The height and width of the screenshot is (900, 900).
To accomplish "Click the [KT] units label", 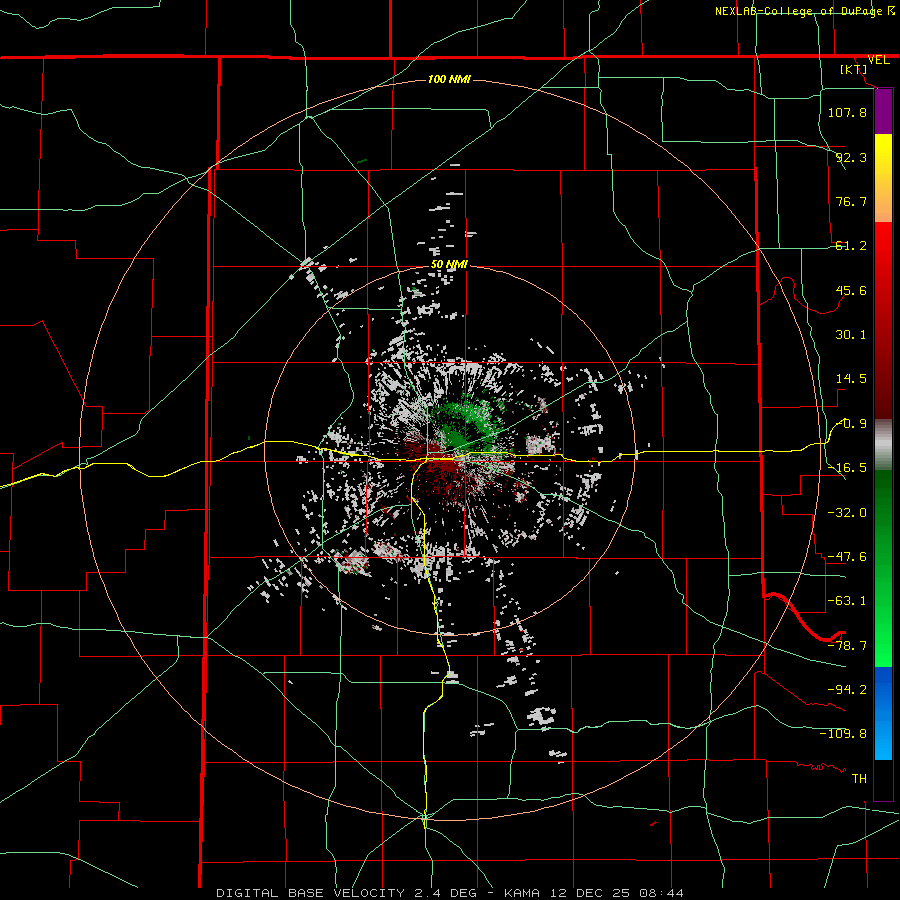I will [x=854, y=69].
